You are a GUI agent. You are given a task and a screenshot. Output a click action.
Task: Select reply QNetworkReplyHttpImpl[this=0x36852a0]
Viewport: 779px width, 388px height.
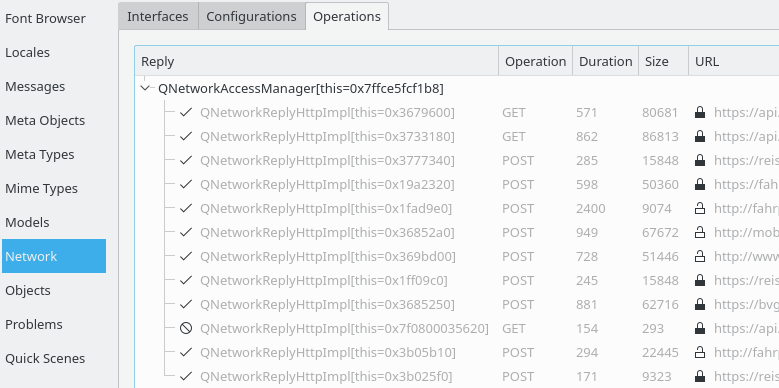click(327, 233)
